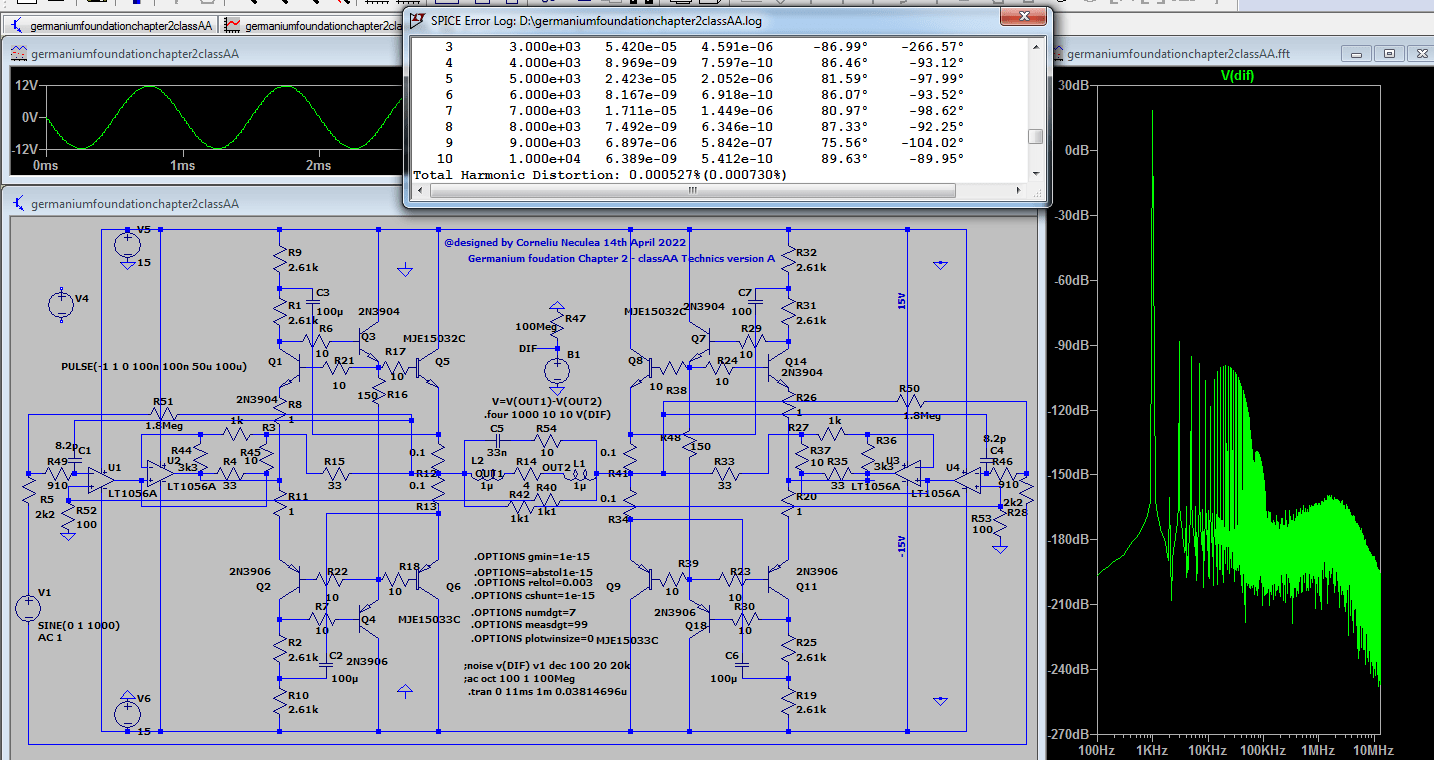Click the MJE15033C label next to Q6
The height and width of the screenshot is (760, 1434).
[x=429, y=619]
